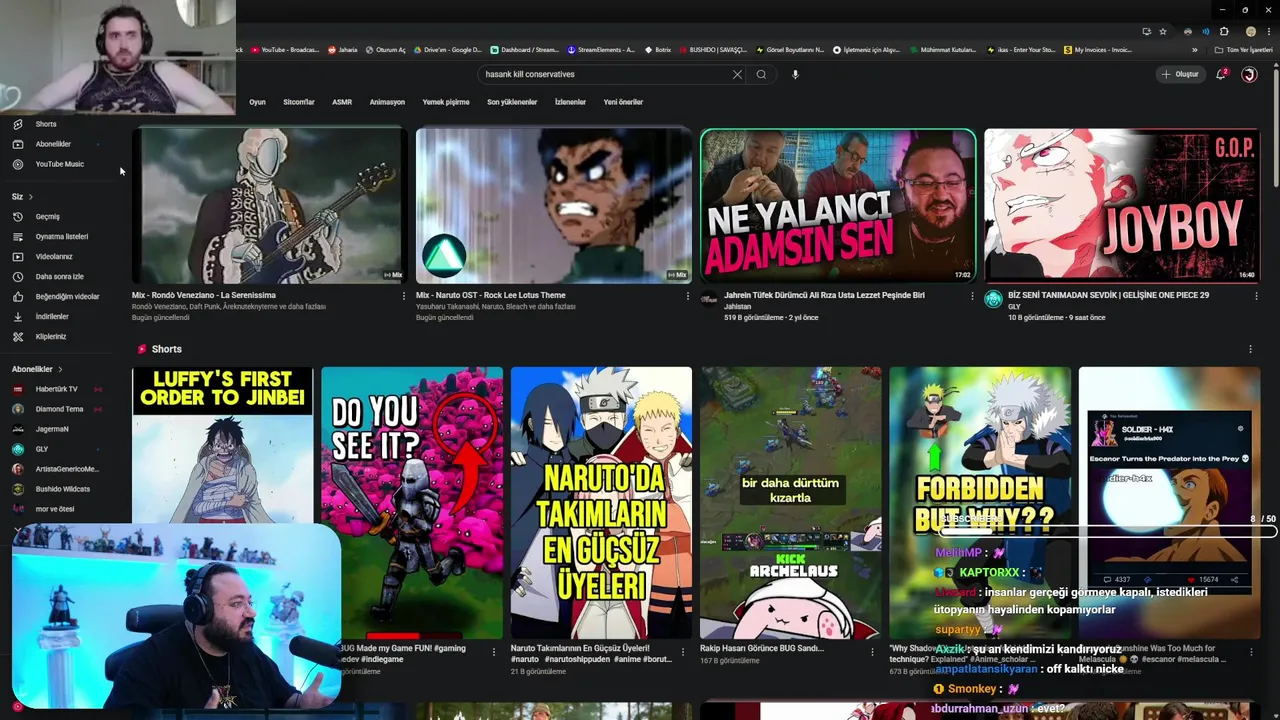This screenshot has width=1280, height=720.
Task: Open Geçmiş history page
Action: click(47, 217)
